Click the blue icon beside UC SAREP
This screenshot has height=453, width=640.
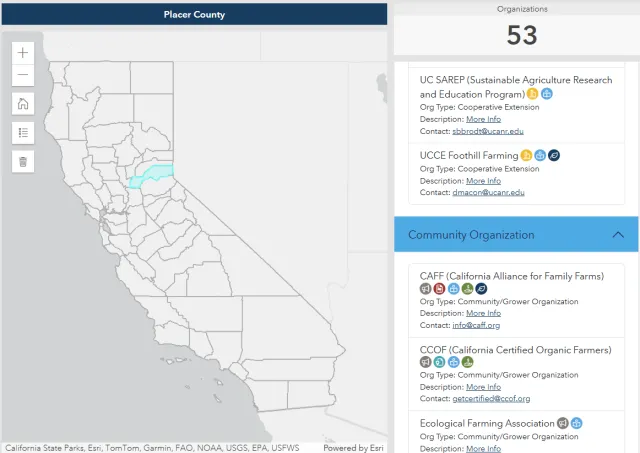547,94
